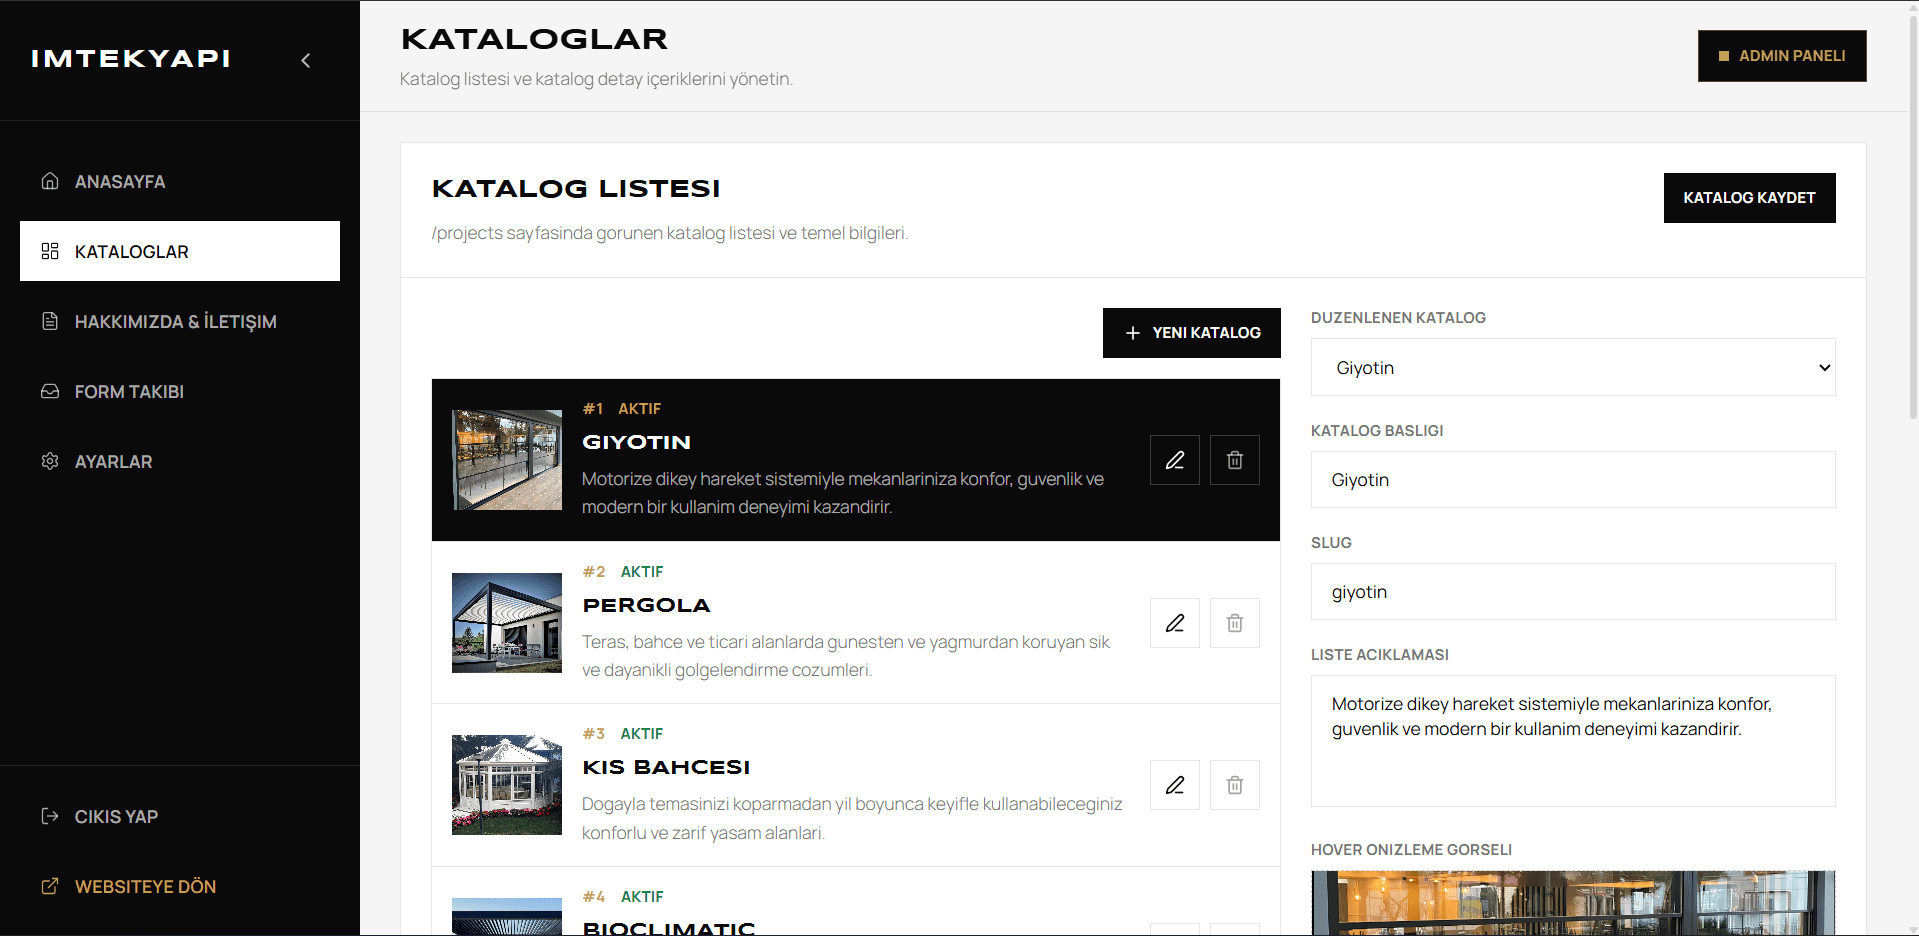Screen dimensions: 1919x936
Task: Click the edit pencil icon for Giyotin
Action: [1175, 460]
